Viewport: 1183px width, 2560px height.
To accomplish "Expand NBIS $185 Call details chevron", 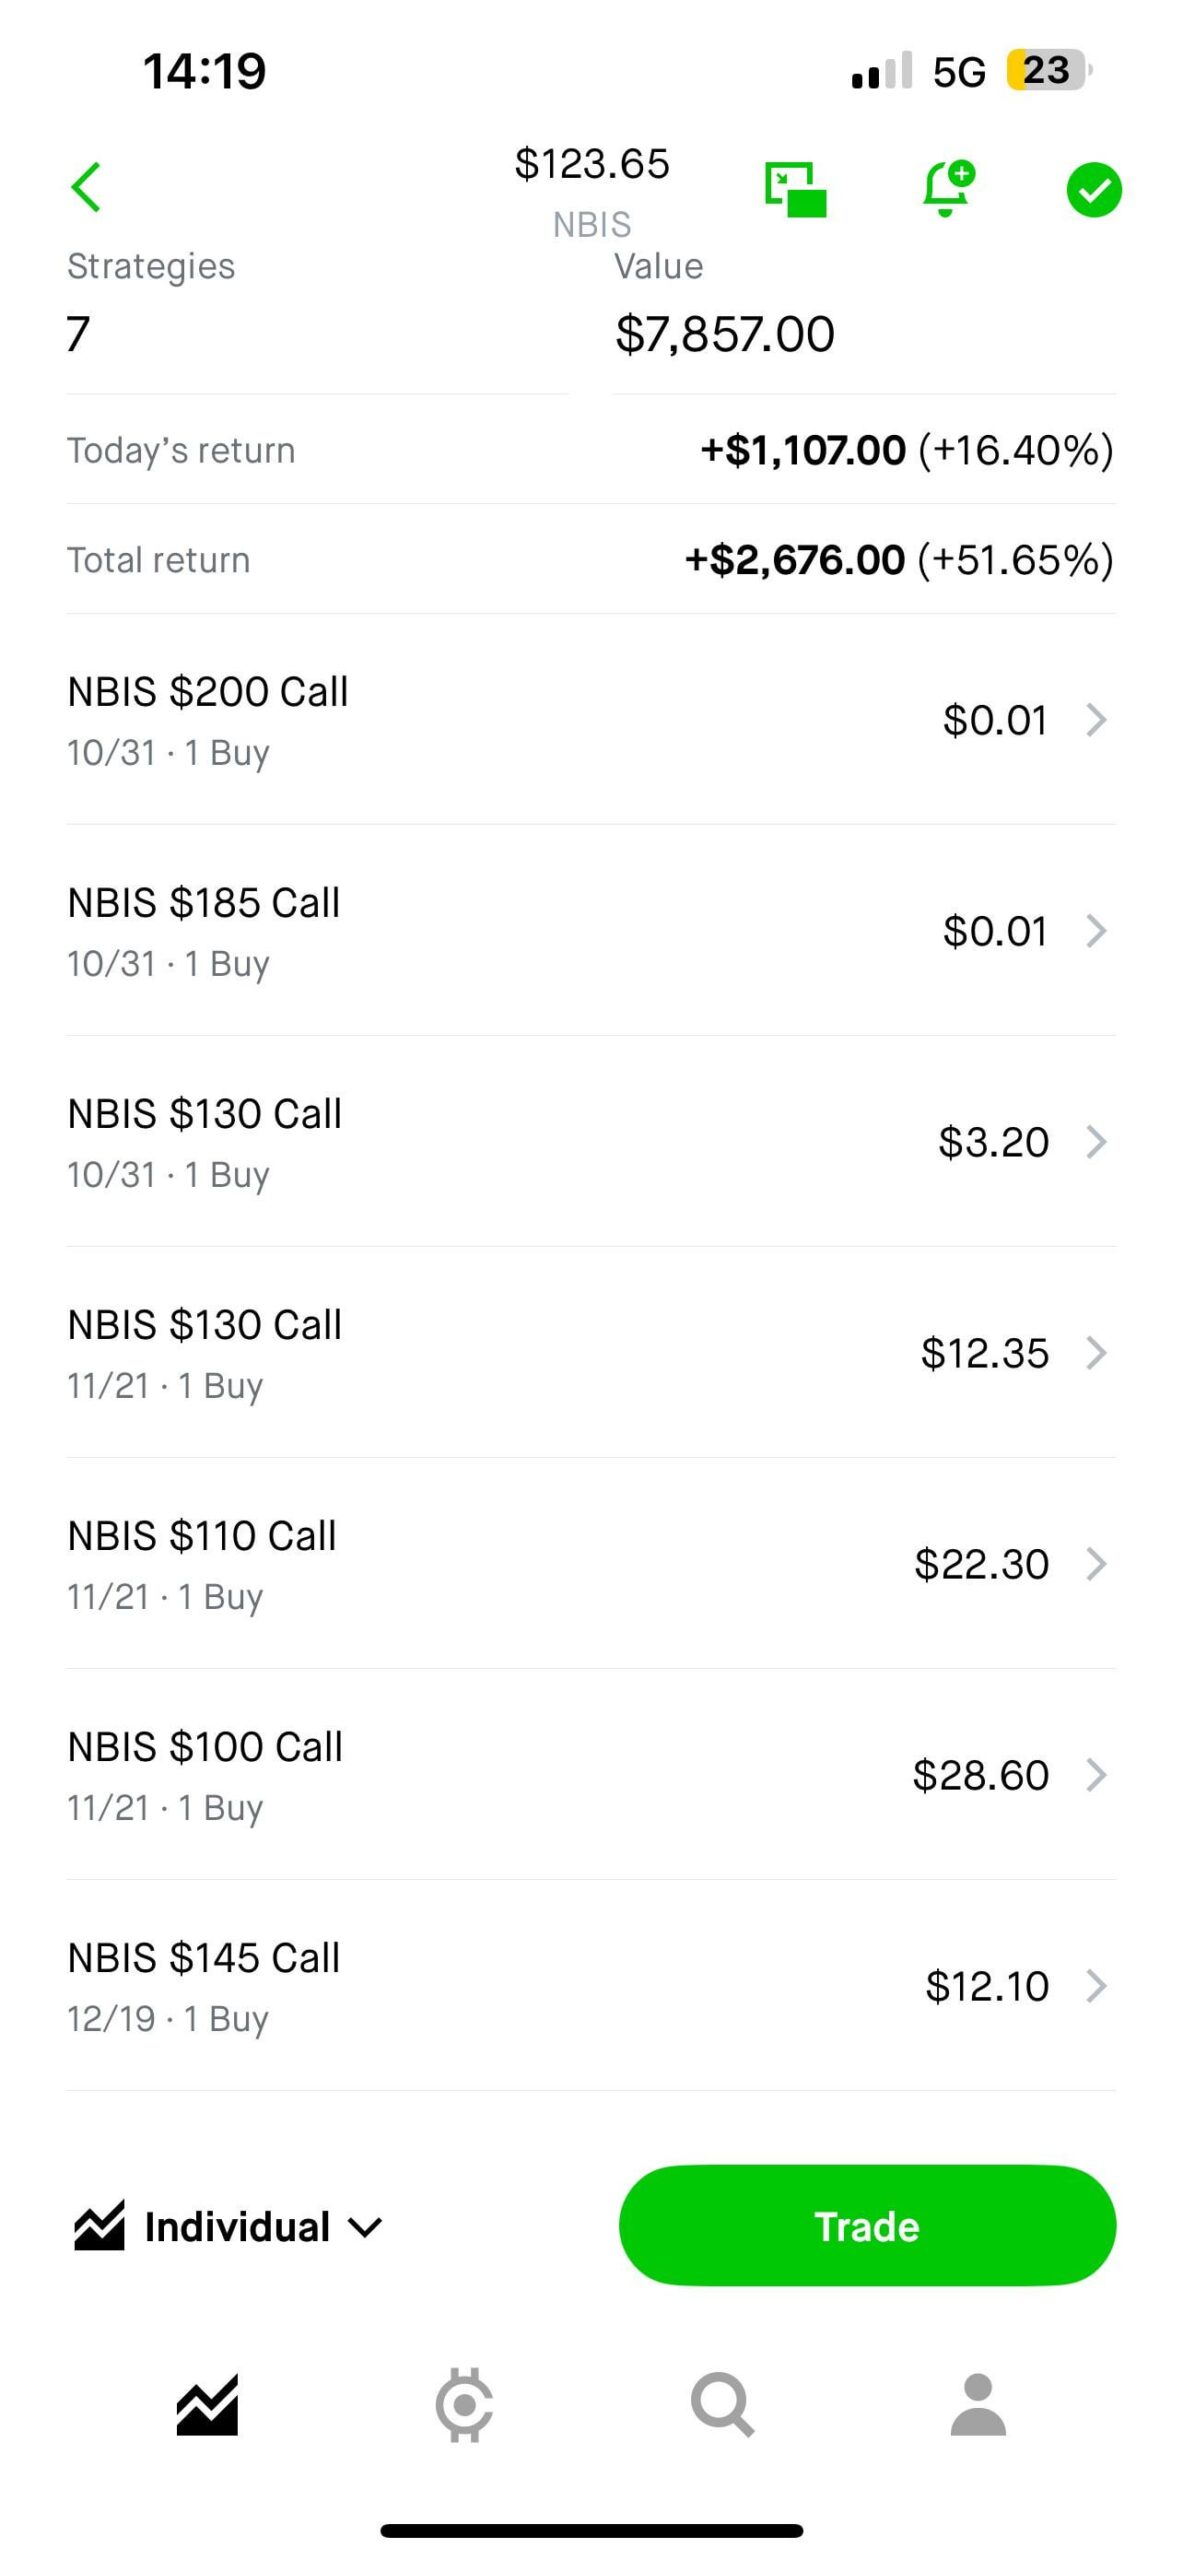I will click(x=1096, y=931).
